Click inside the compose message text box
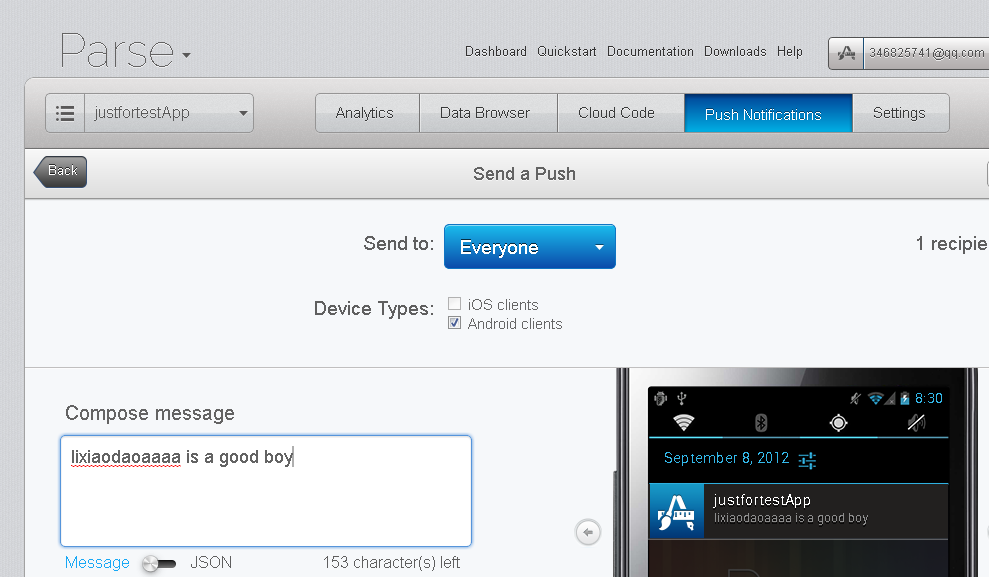Screen dimensions: 989x577 (x=266, y=490)
